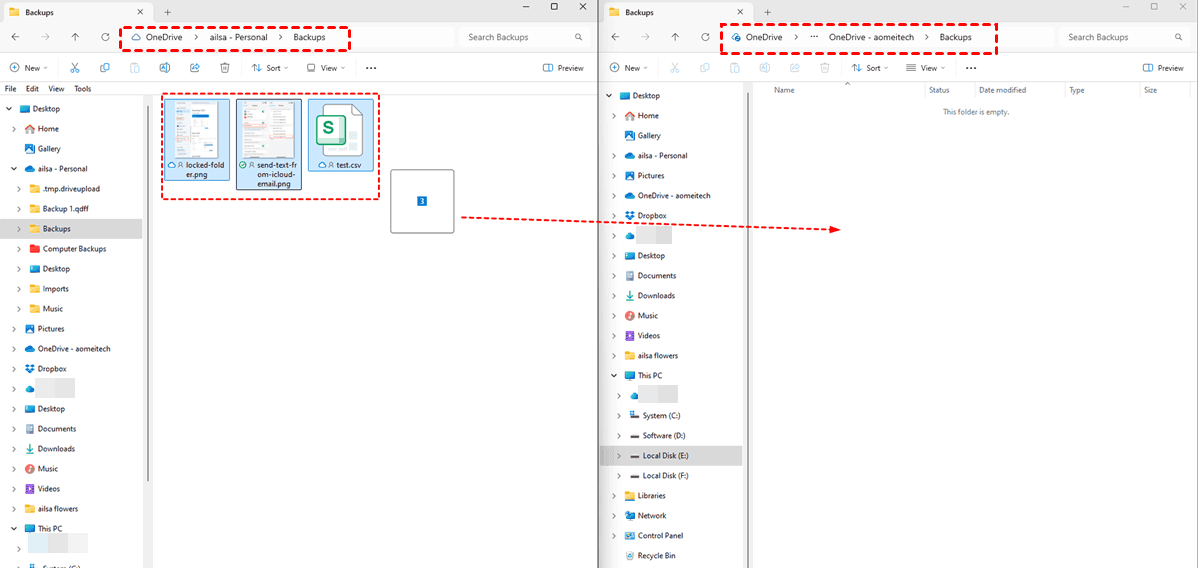1198x568 pixels.
Task: Open Sort dropdown in left window
Action: (x=270, y=68)
